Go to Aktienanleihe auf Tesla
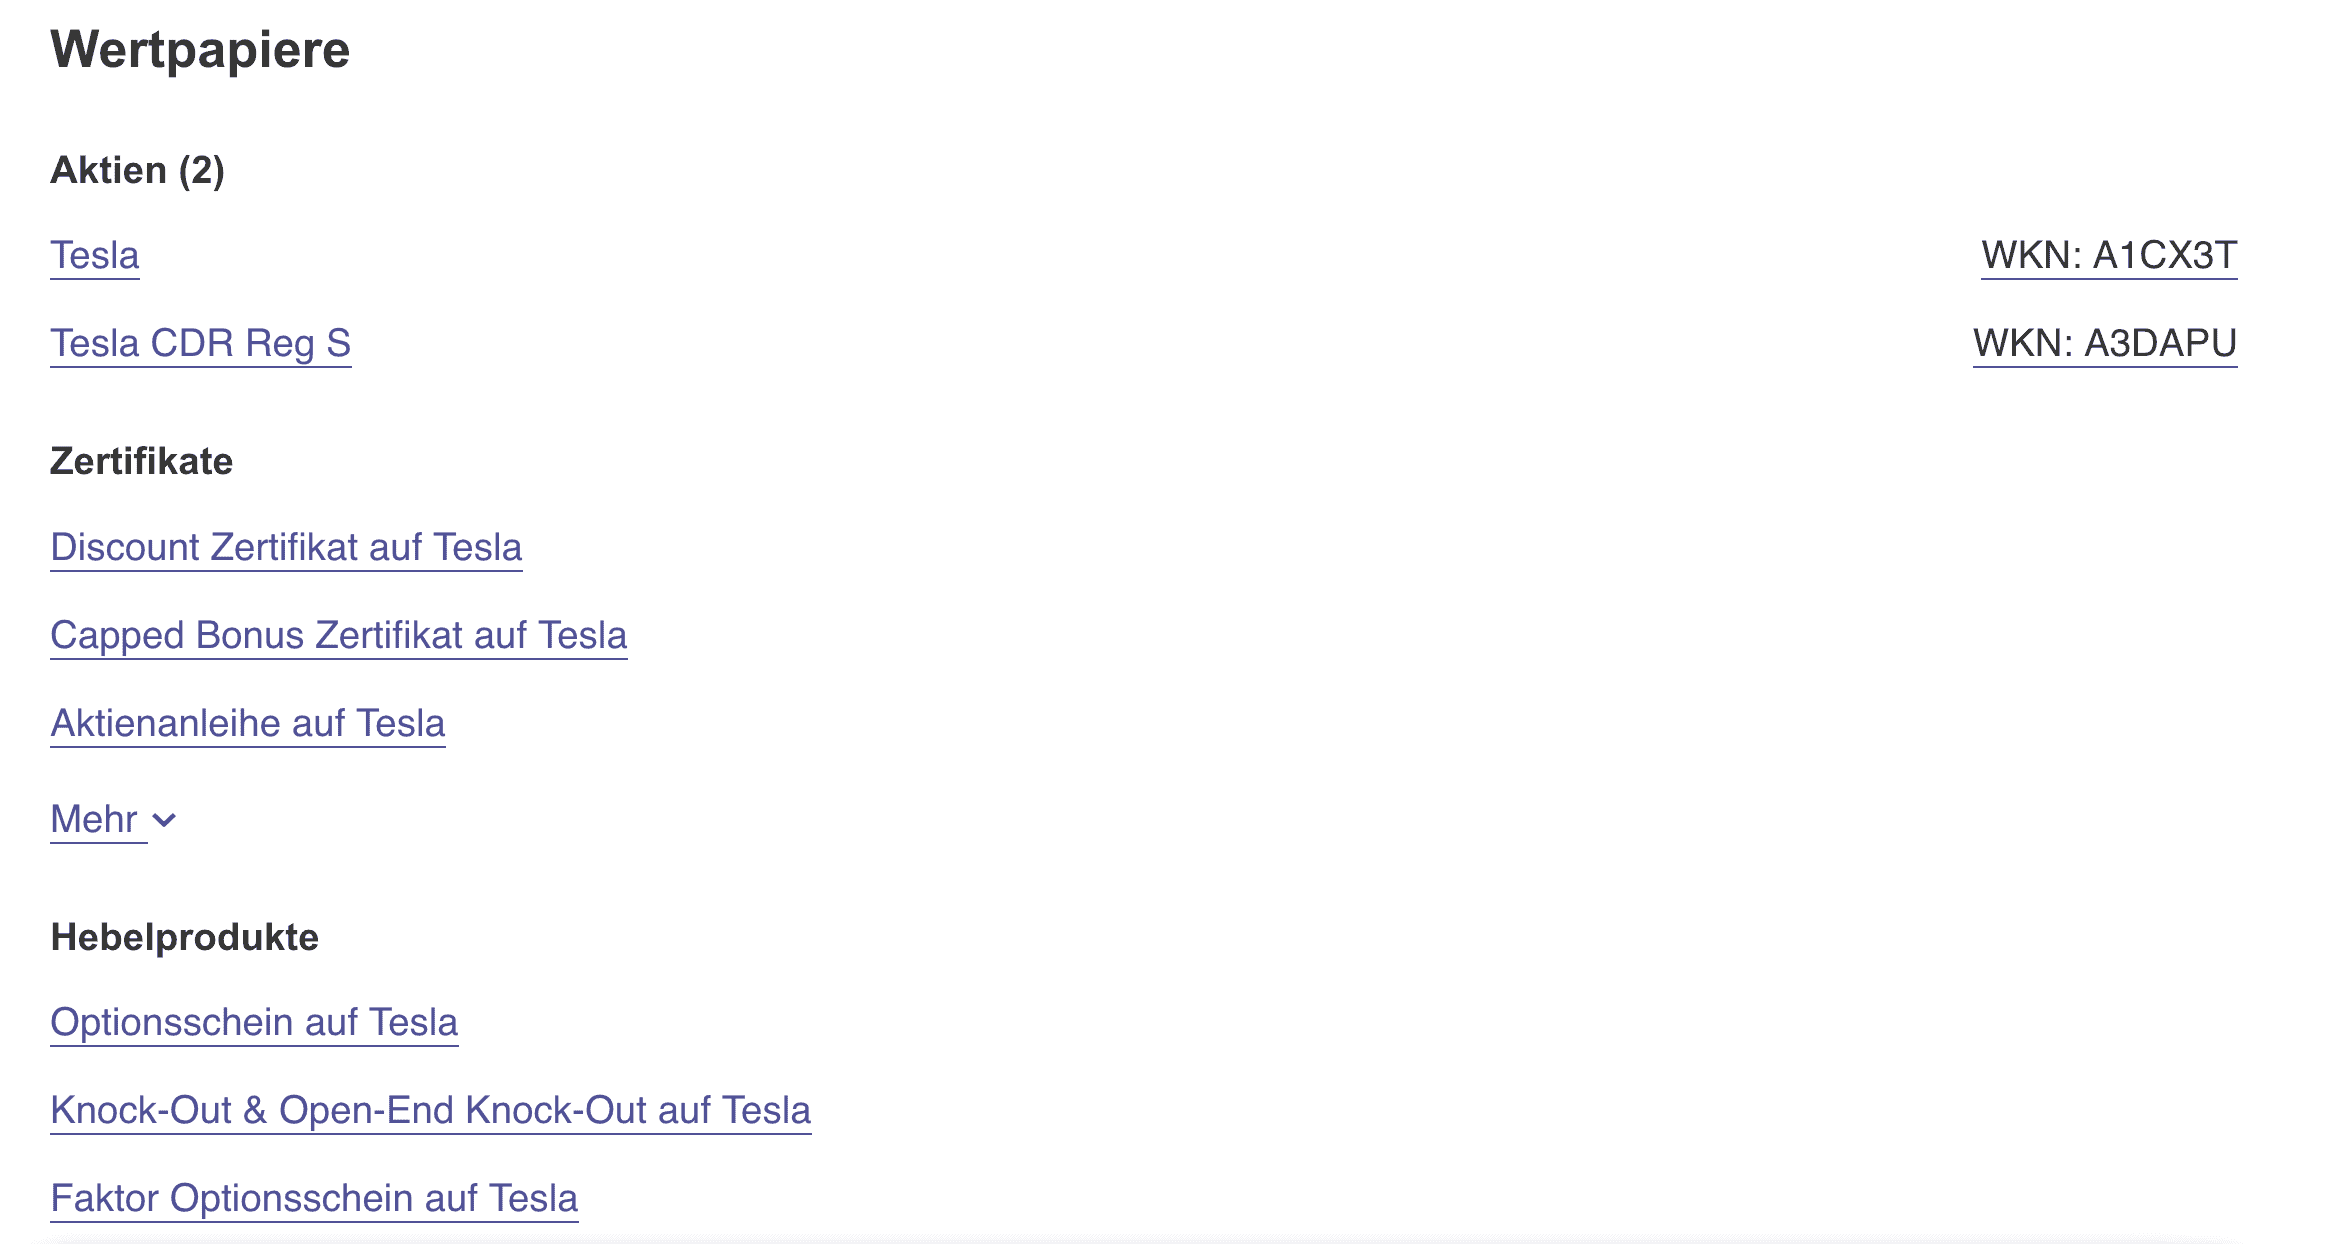Viewport: 2326px width, 1244px height. click(x=247, y=723)
